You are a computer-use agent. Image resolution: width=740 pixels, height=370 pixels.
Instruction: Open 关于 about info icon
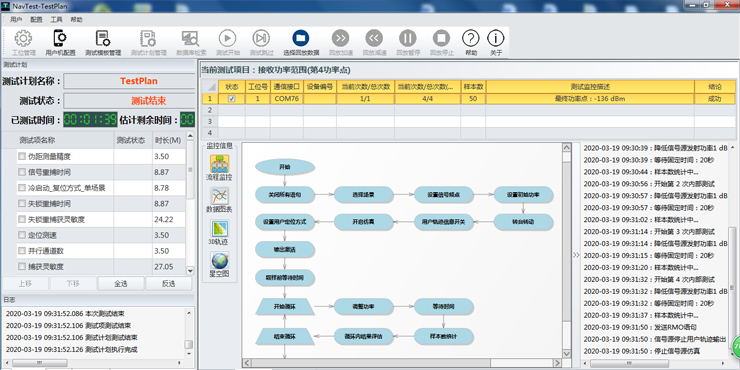point(496,43)
